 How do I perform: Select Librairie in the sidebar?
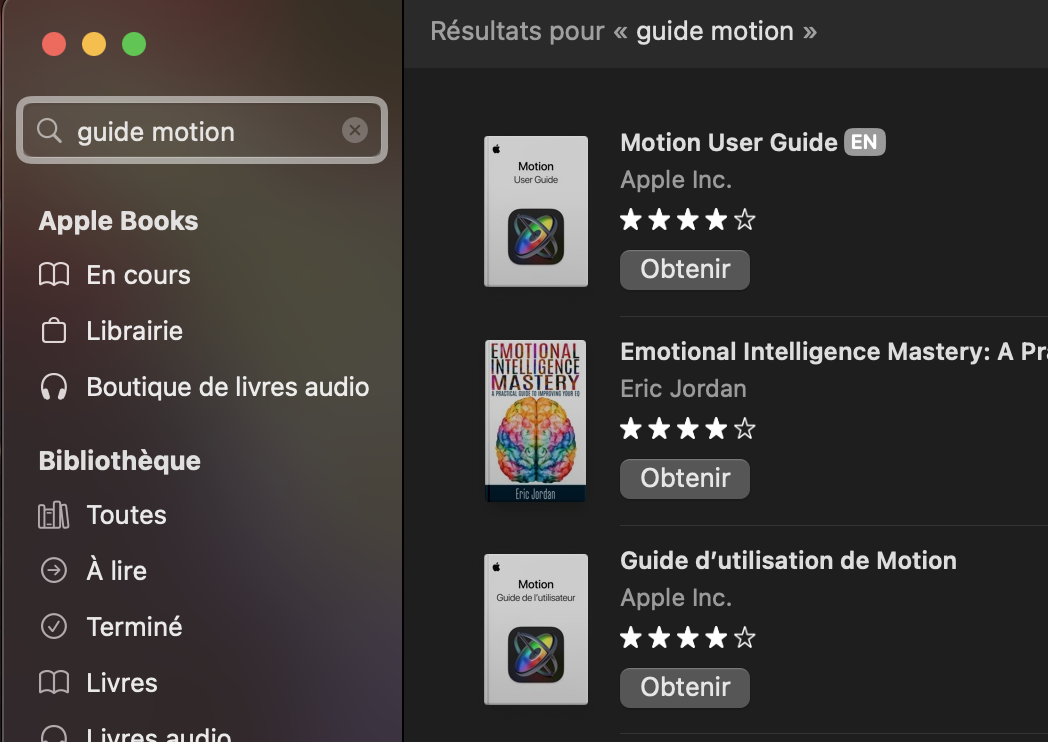point(134,331)
